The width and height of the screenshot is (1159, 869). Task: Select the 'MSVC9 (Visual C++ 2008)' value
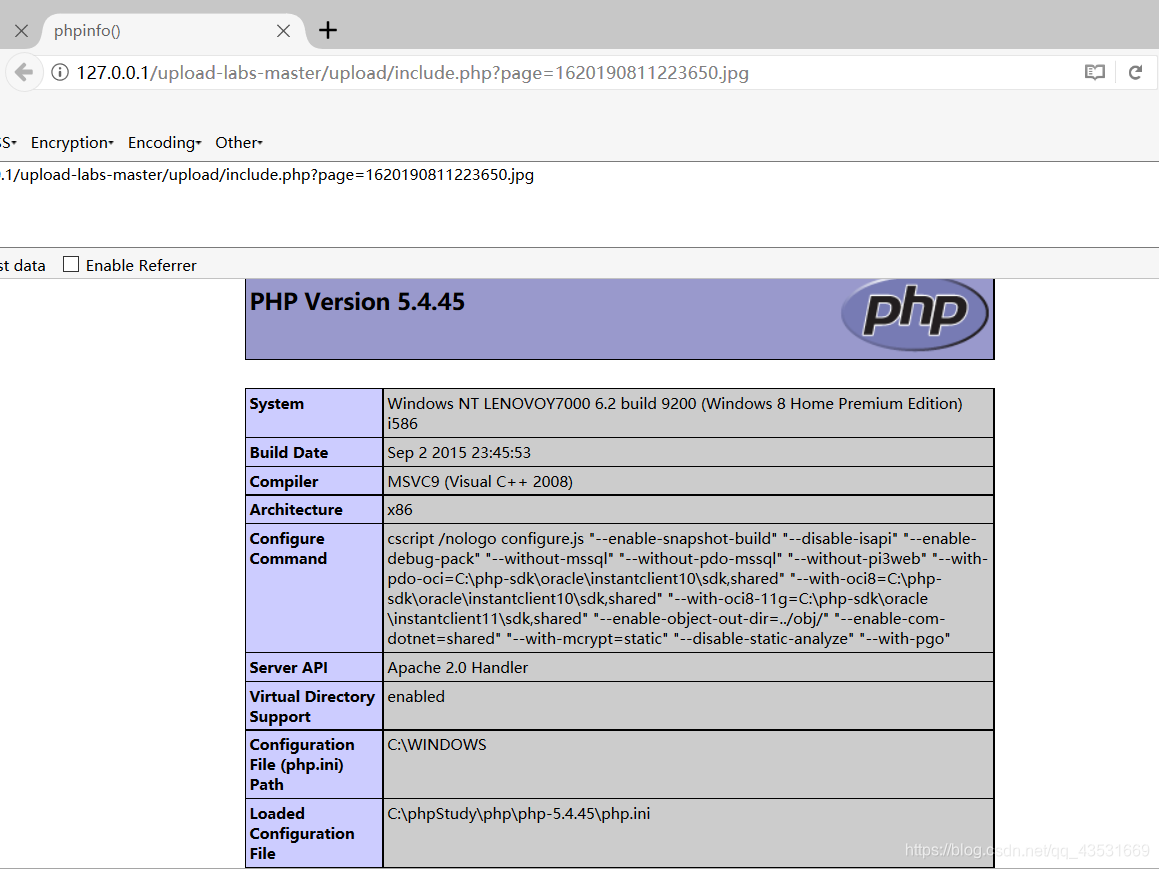pyautogui.click(x=480, y=482)
